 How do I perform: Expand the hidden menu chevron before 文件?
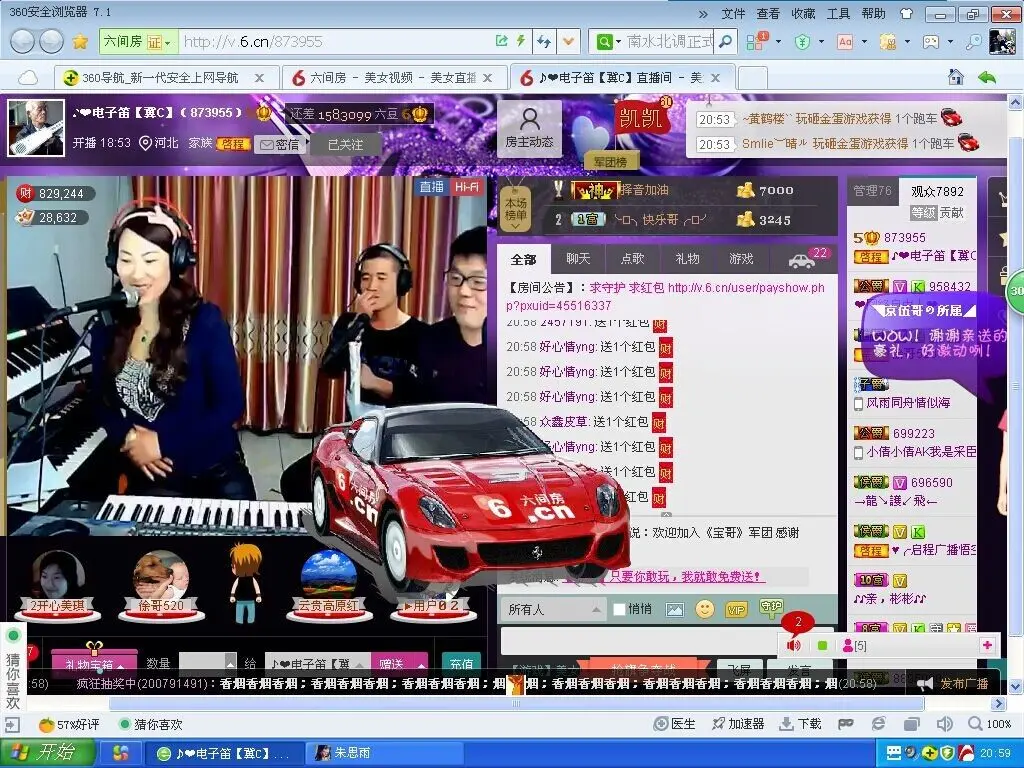coord(703,14)
